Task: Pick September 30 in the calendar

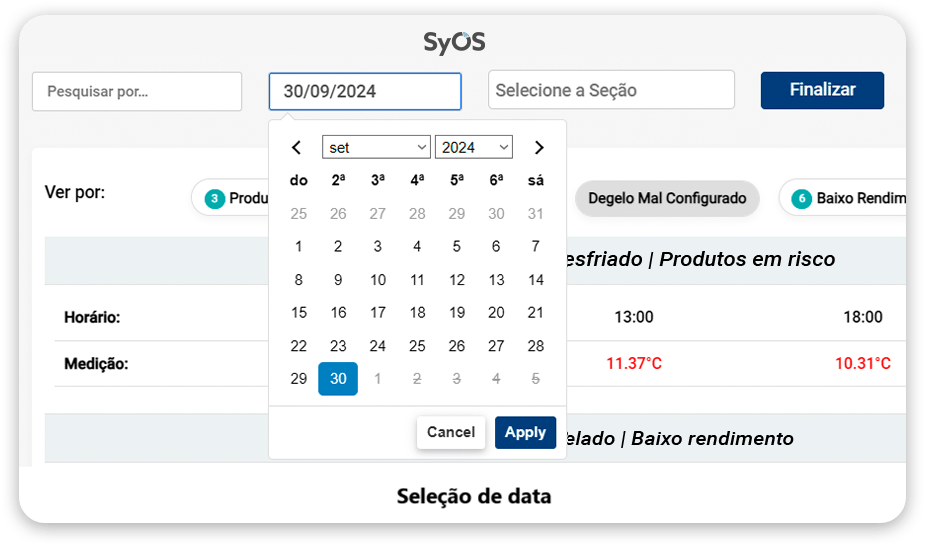Action: [338, 379]
